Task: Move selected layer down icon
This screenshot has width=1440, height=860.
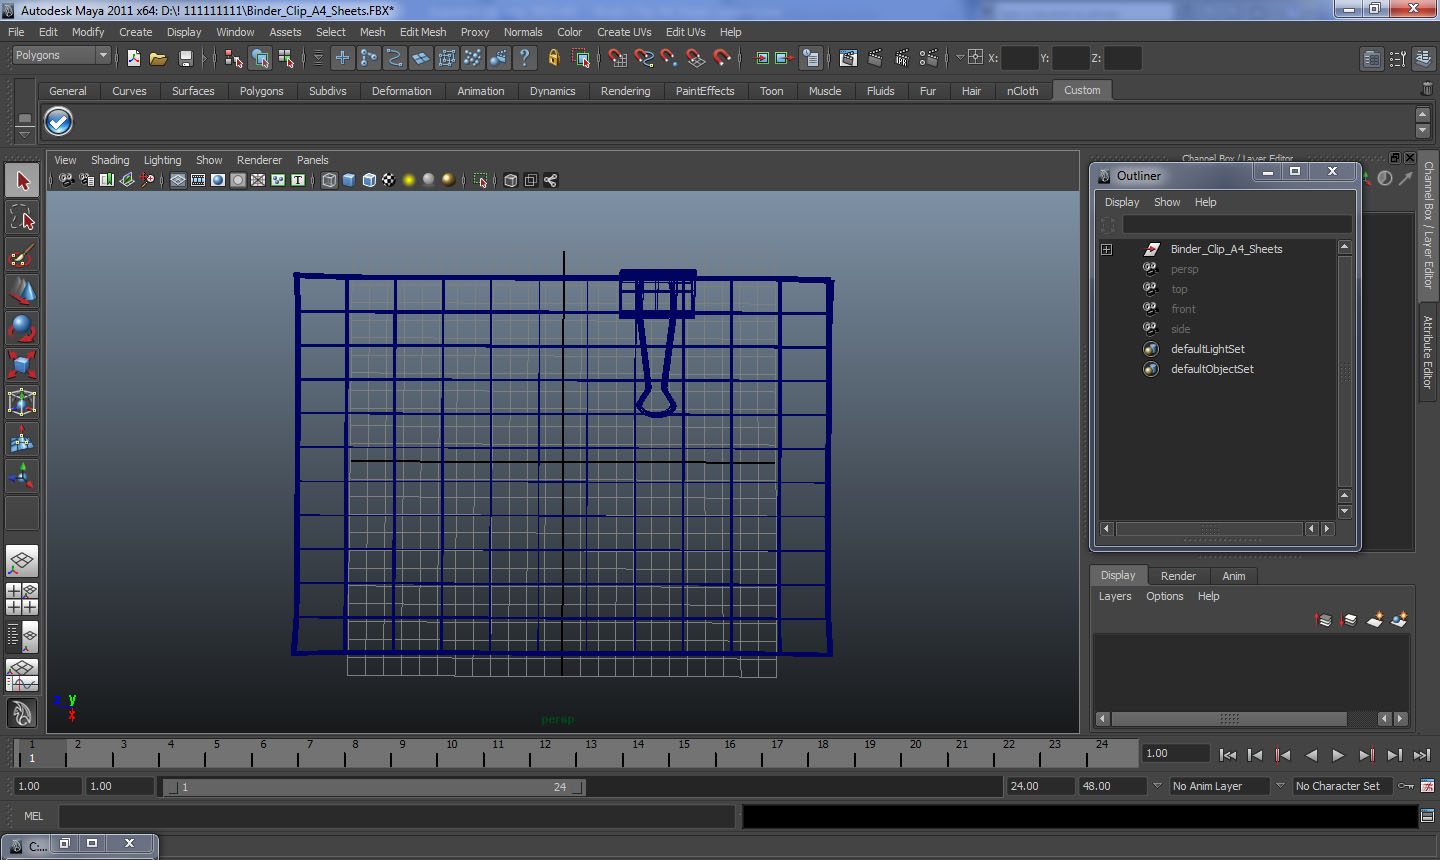Action: click(x=1348, y=620)
